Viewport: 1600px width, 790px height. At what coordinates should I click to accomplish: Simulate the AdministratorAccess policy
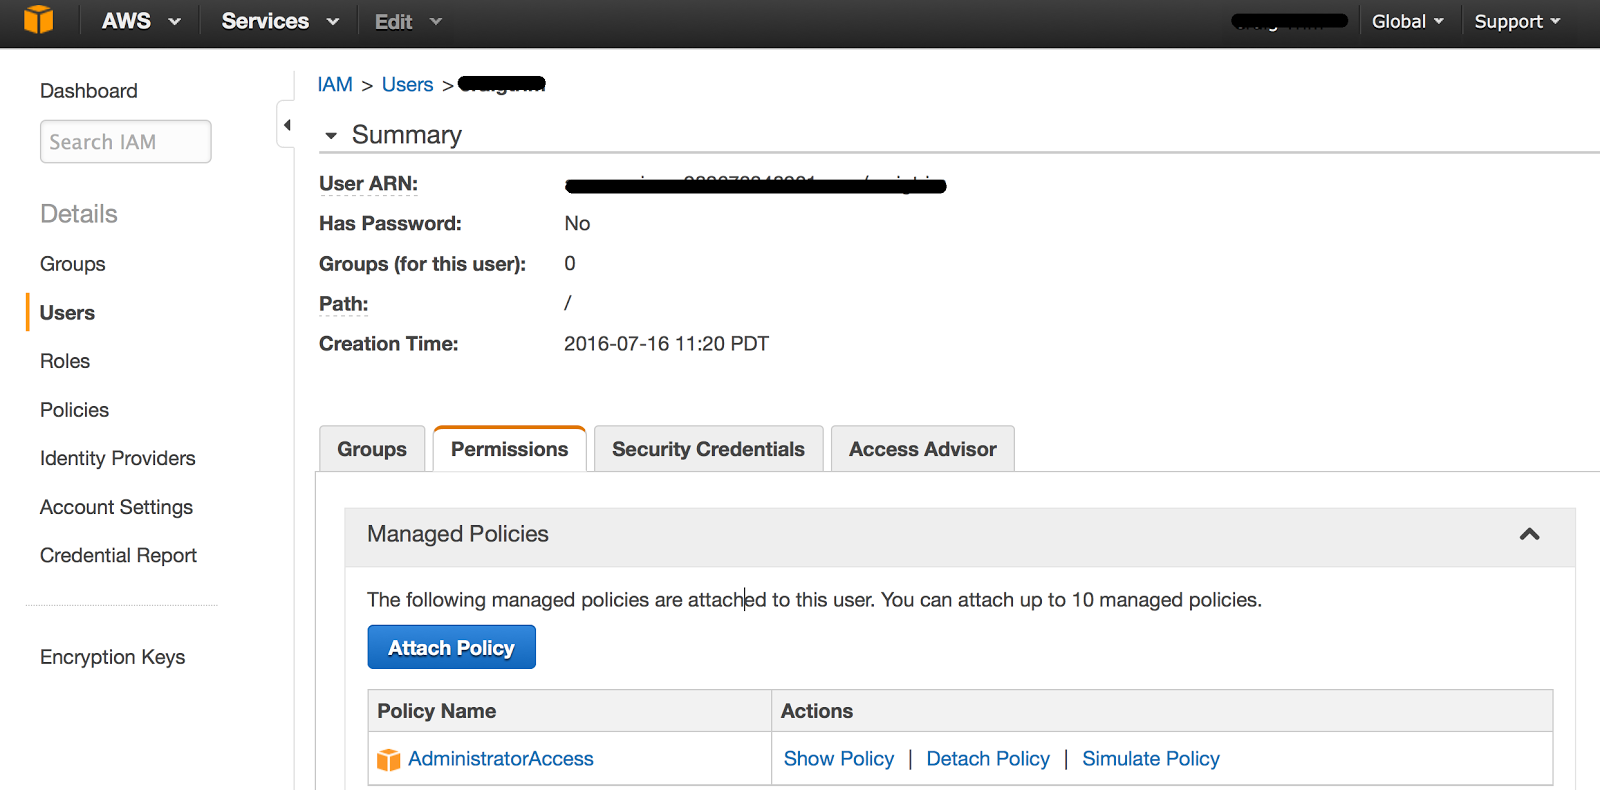click(x=1150, y=758)
